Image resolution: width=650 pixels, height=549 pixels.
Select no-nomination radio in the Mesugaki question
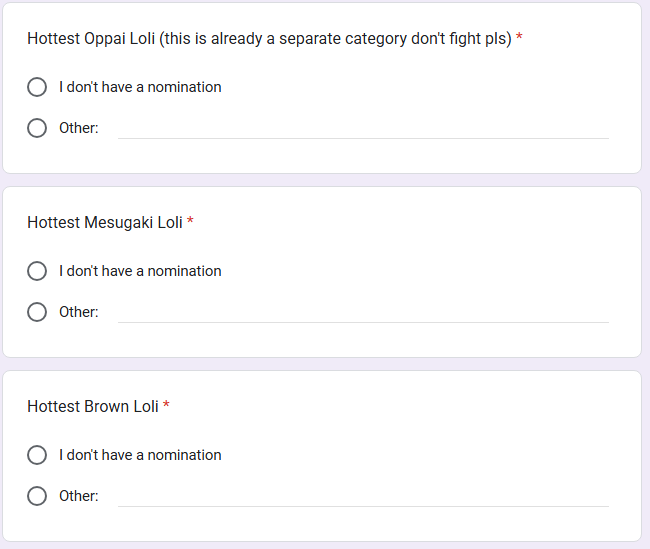point(37,271)
